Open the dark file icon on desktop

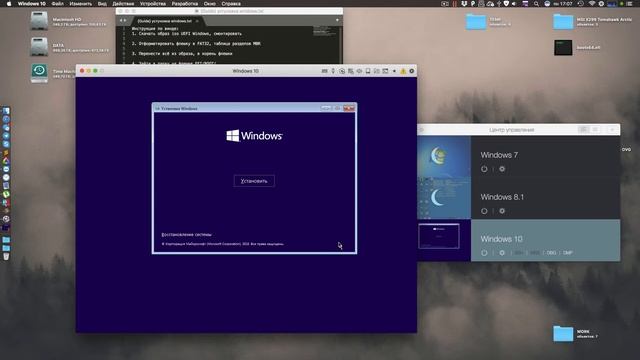tap(563, 48)
